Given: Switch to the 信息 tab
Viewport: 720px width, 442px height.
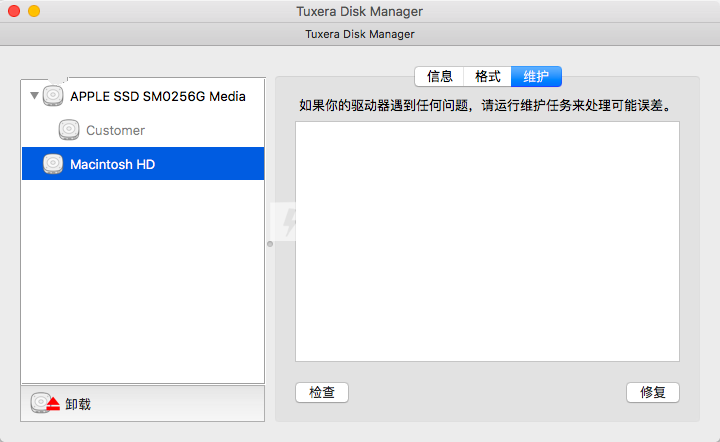Looking at the screenshot, I should point(439,76).
